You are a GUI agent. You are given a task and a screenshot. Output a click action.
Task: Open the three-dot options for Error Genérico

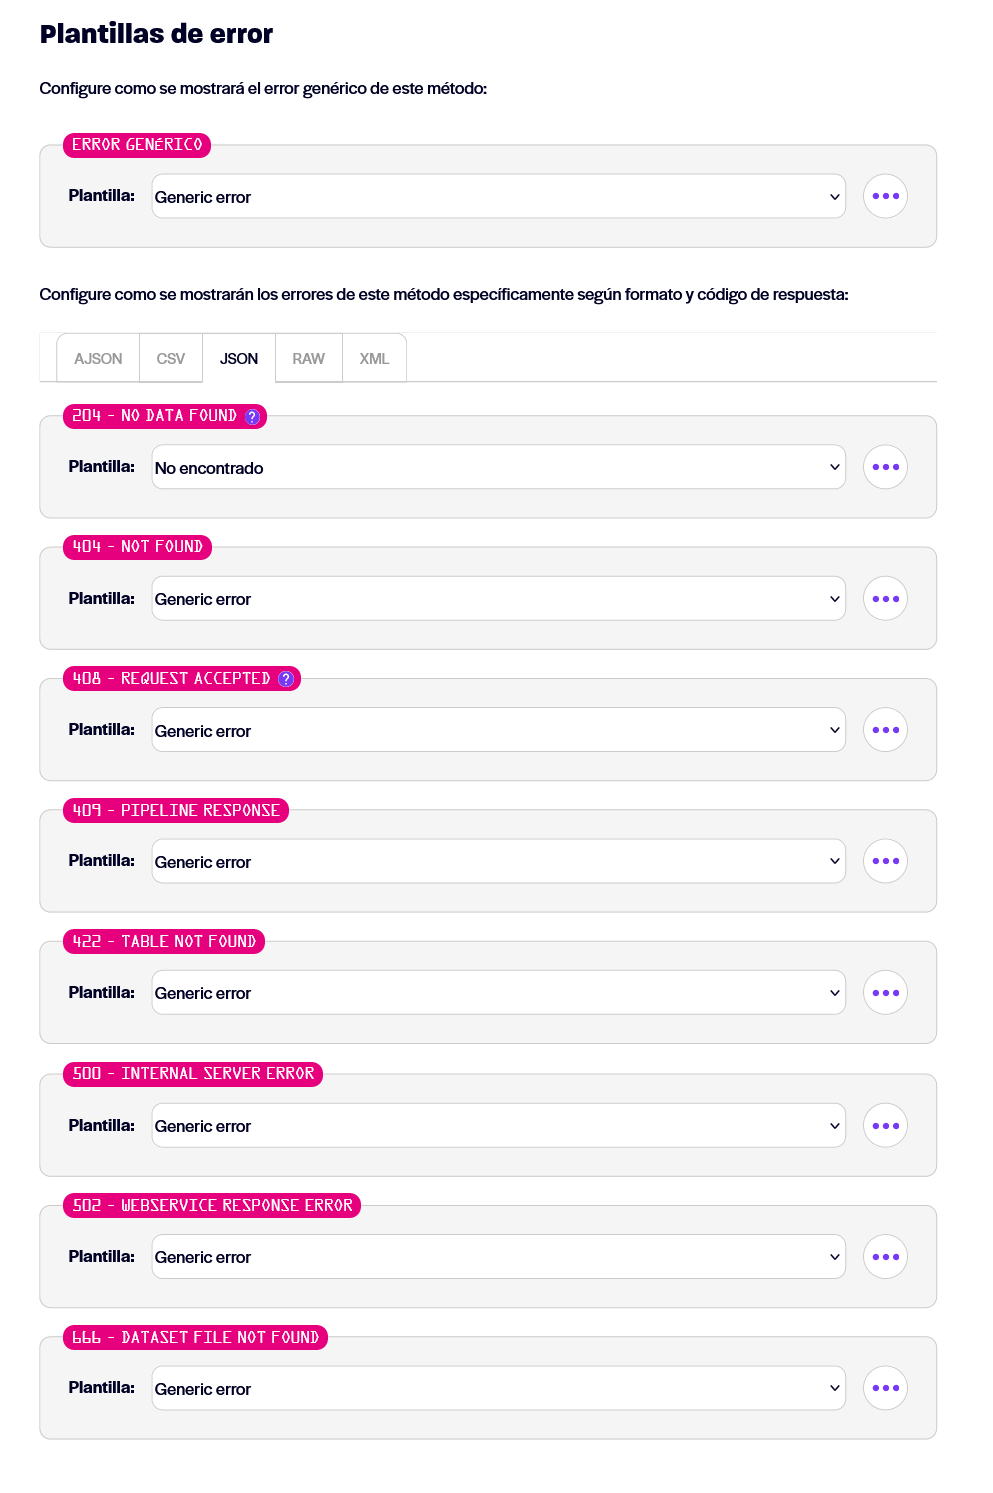[885, 196]
